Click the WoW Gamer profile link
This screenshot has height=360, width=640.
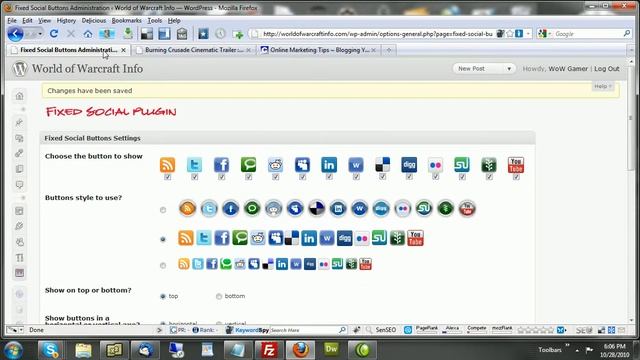(568, 69)
